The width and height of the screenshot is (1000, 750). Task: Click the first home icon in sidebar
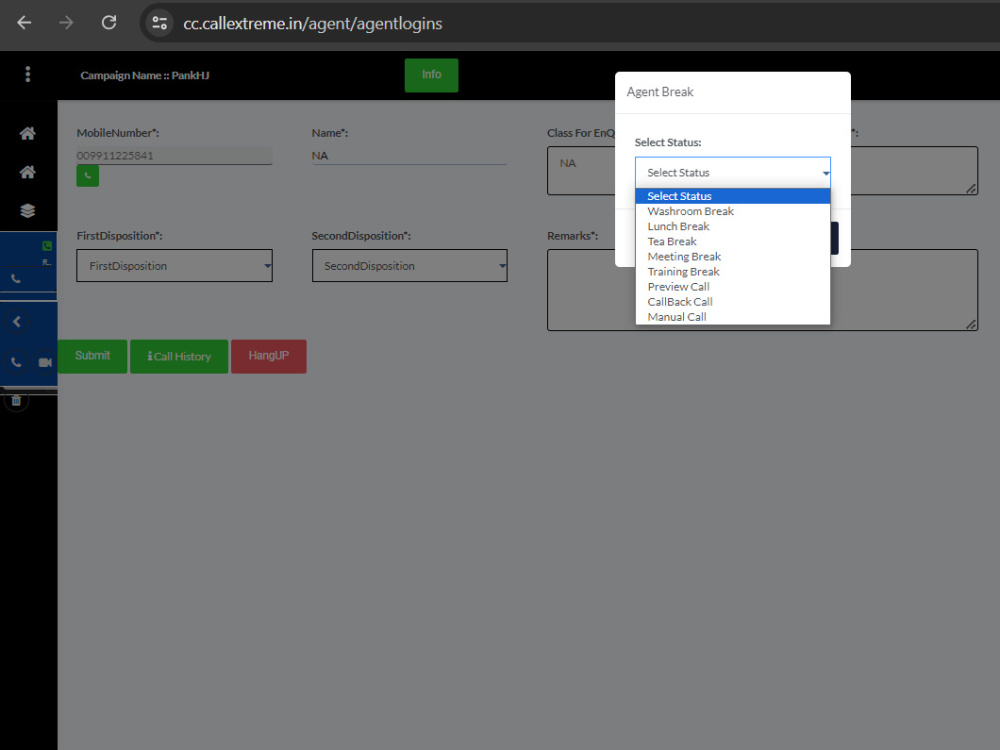point(27,133)
